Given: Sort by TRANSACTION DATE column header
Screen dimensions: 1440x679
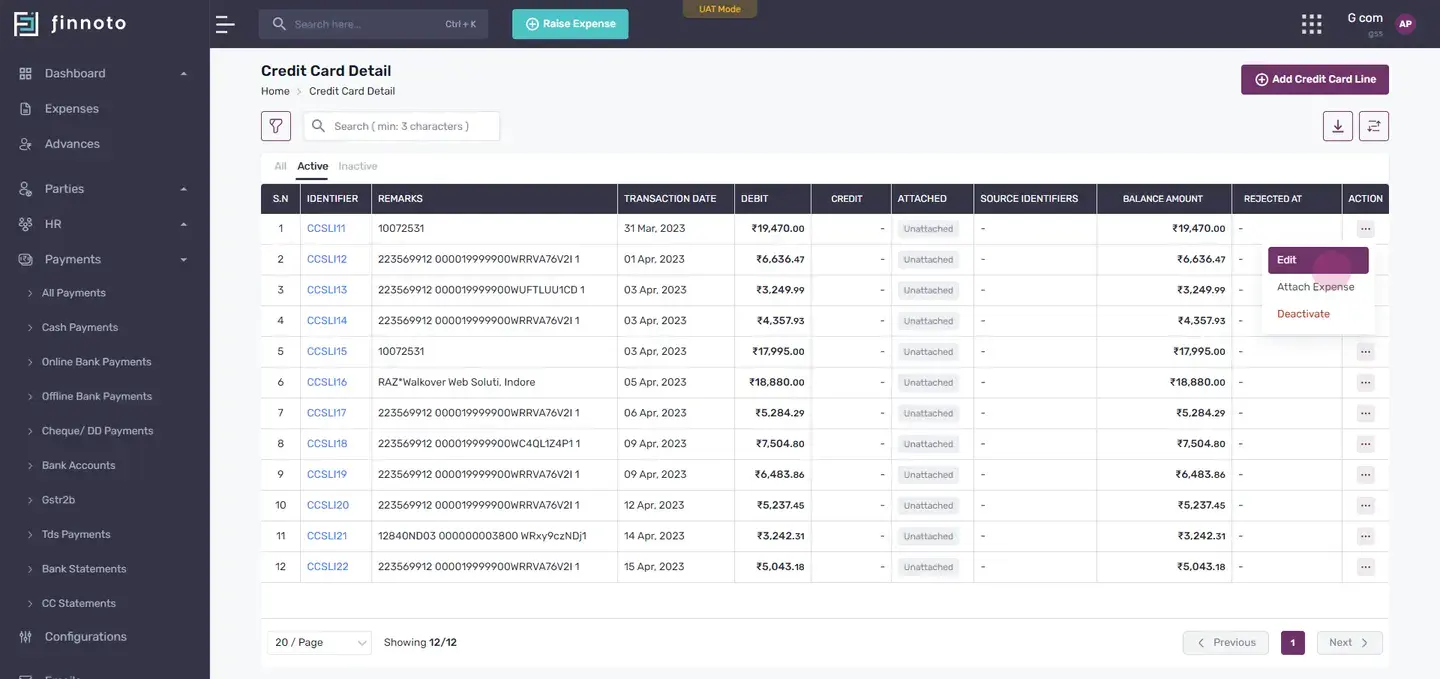Looking at the screenshot, I should [x=676, y=199].
